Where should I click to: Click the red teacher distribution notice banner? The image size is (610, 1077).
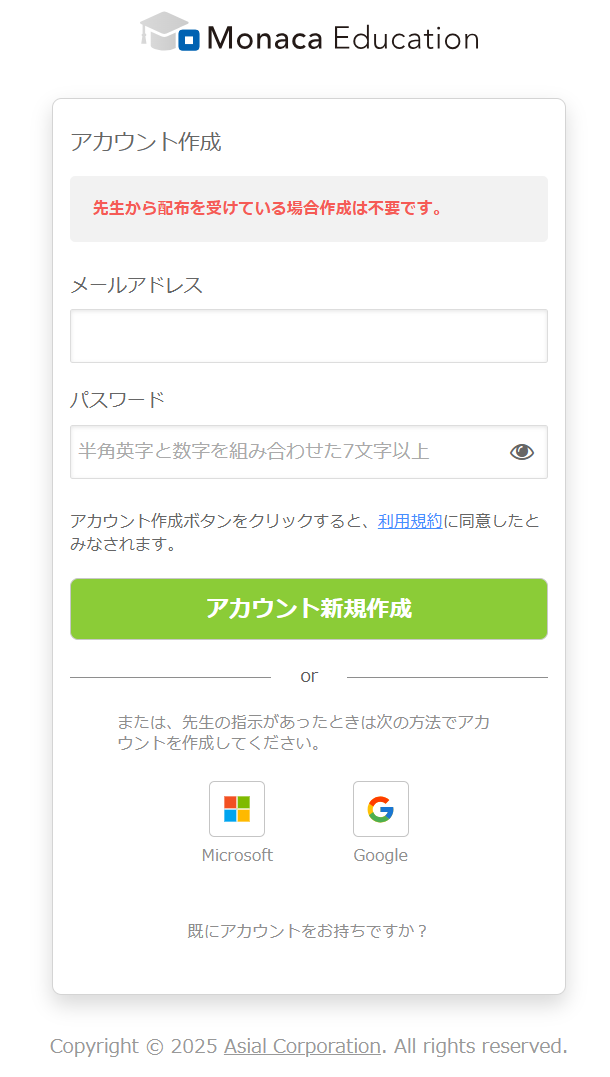(308, 208)
